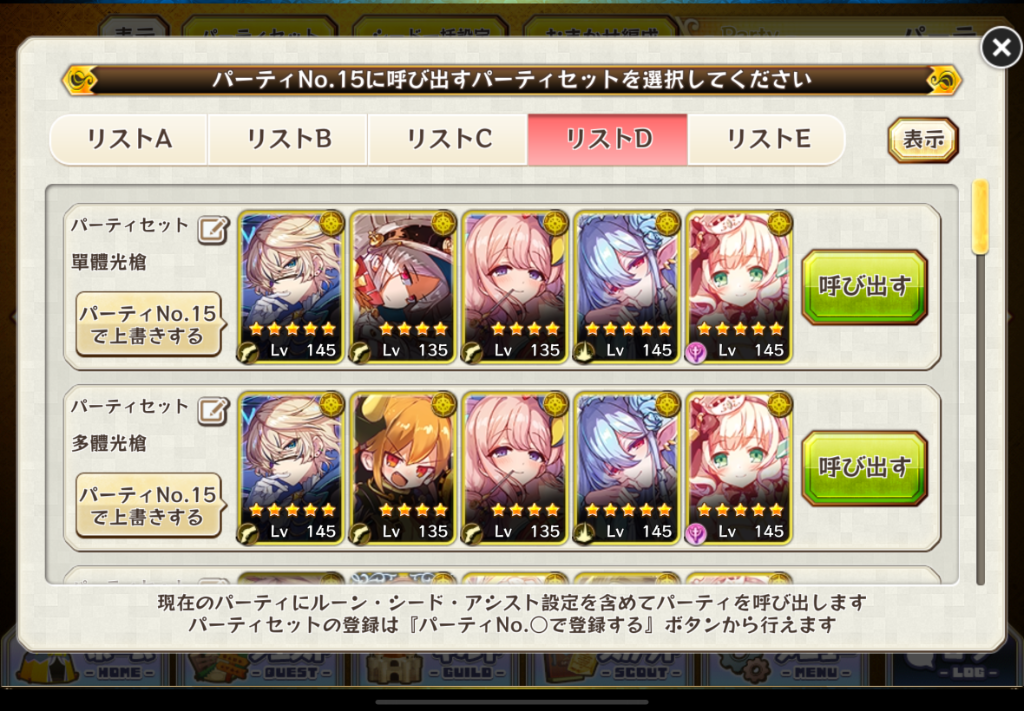Select blonde eyepatch character in 單體光槍 set
This screenshot has width=1024, height=711.
pos(291,287)
